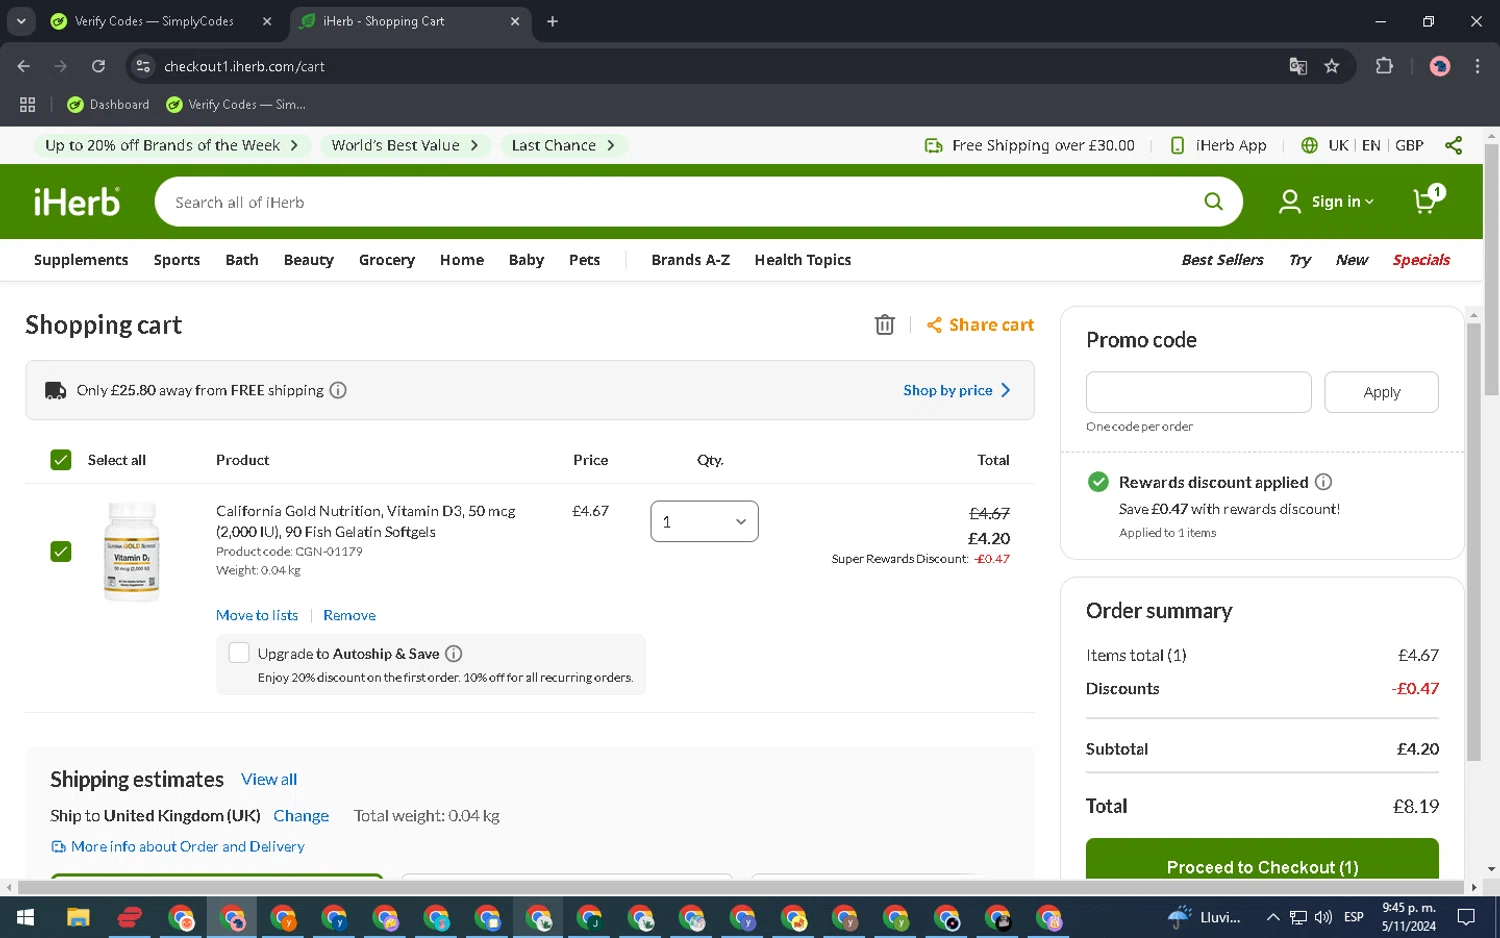Open the apps grid in bookmarks bar
1500x938 pixels.
27,104
